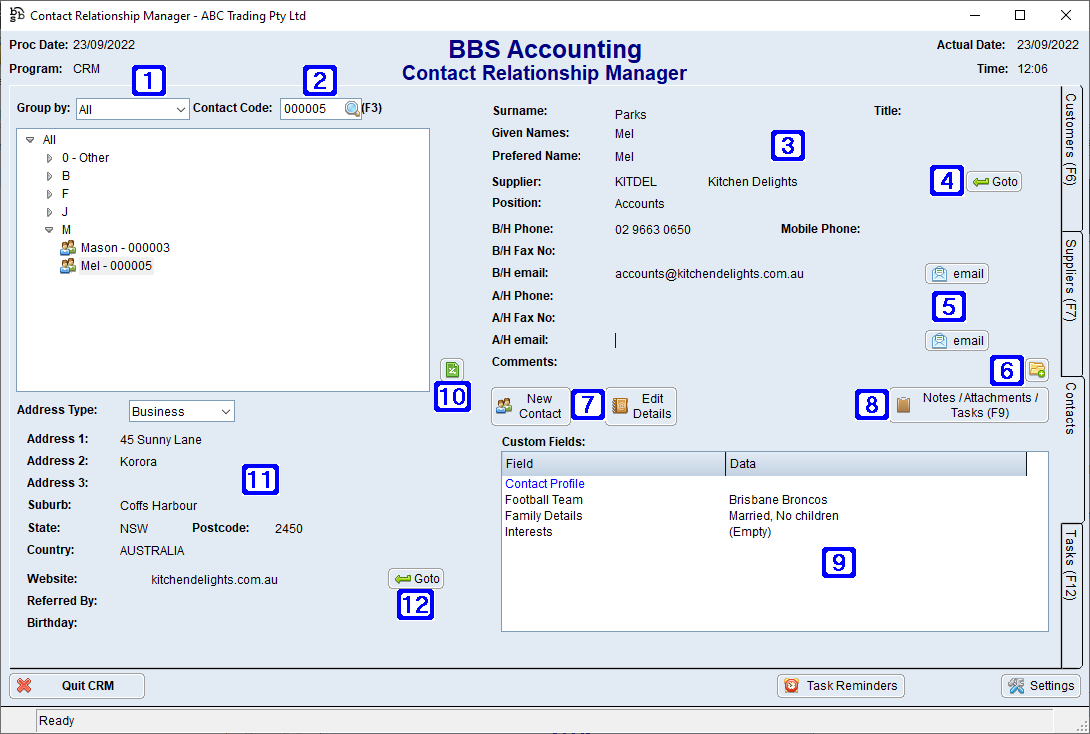This screenshot has width=1090, height=734.
Task: Switch to the Tasks (F12) tab
Action: click(1074, 555)
